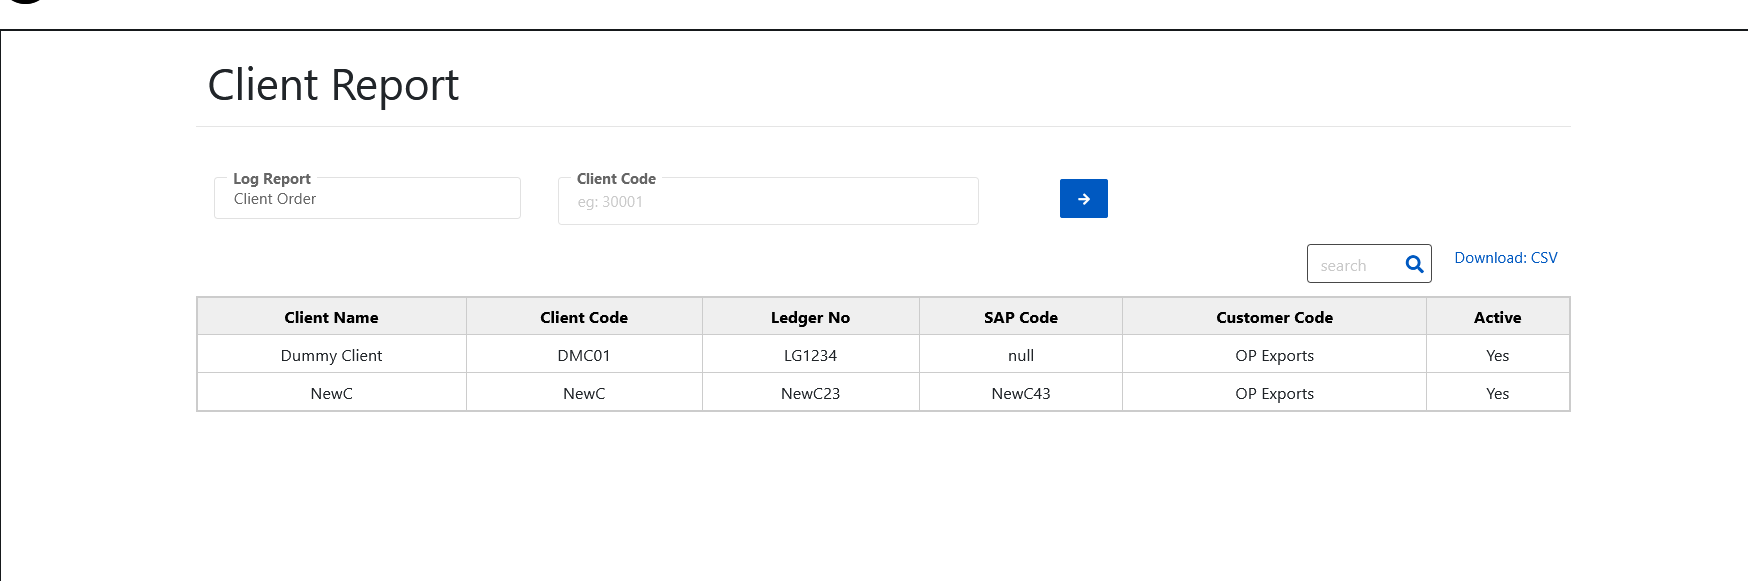Focus the Client Code input field
Viewport: 1748px width, 581px height.
767,202
